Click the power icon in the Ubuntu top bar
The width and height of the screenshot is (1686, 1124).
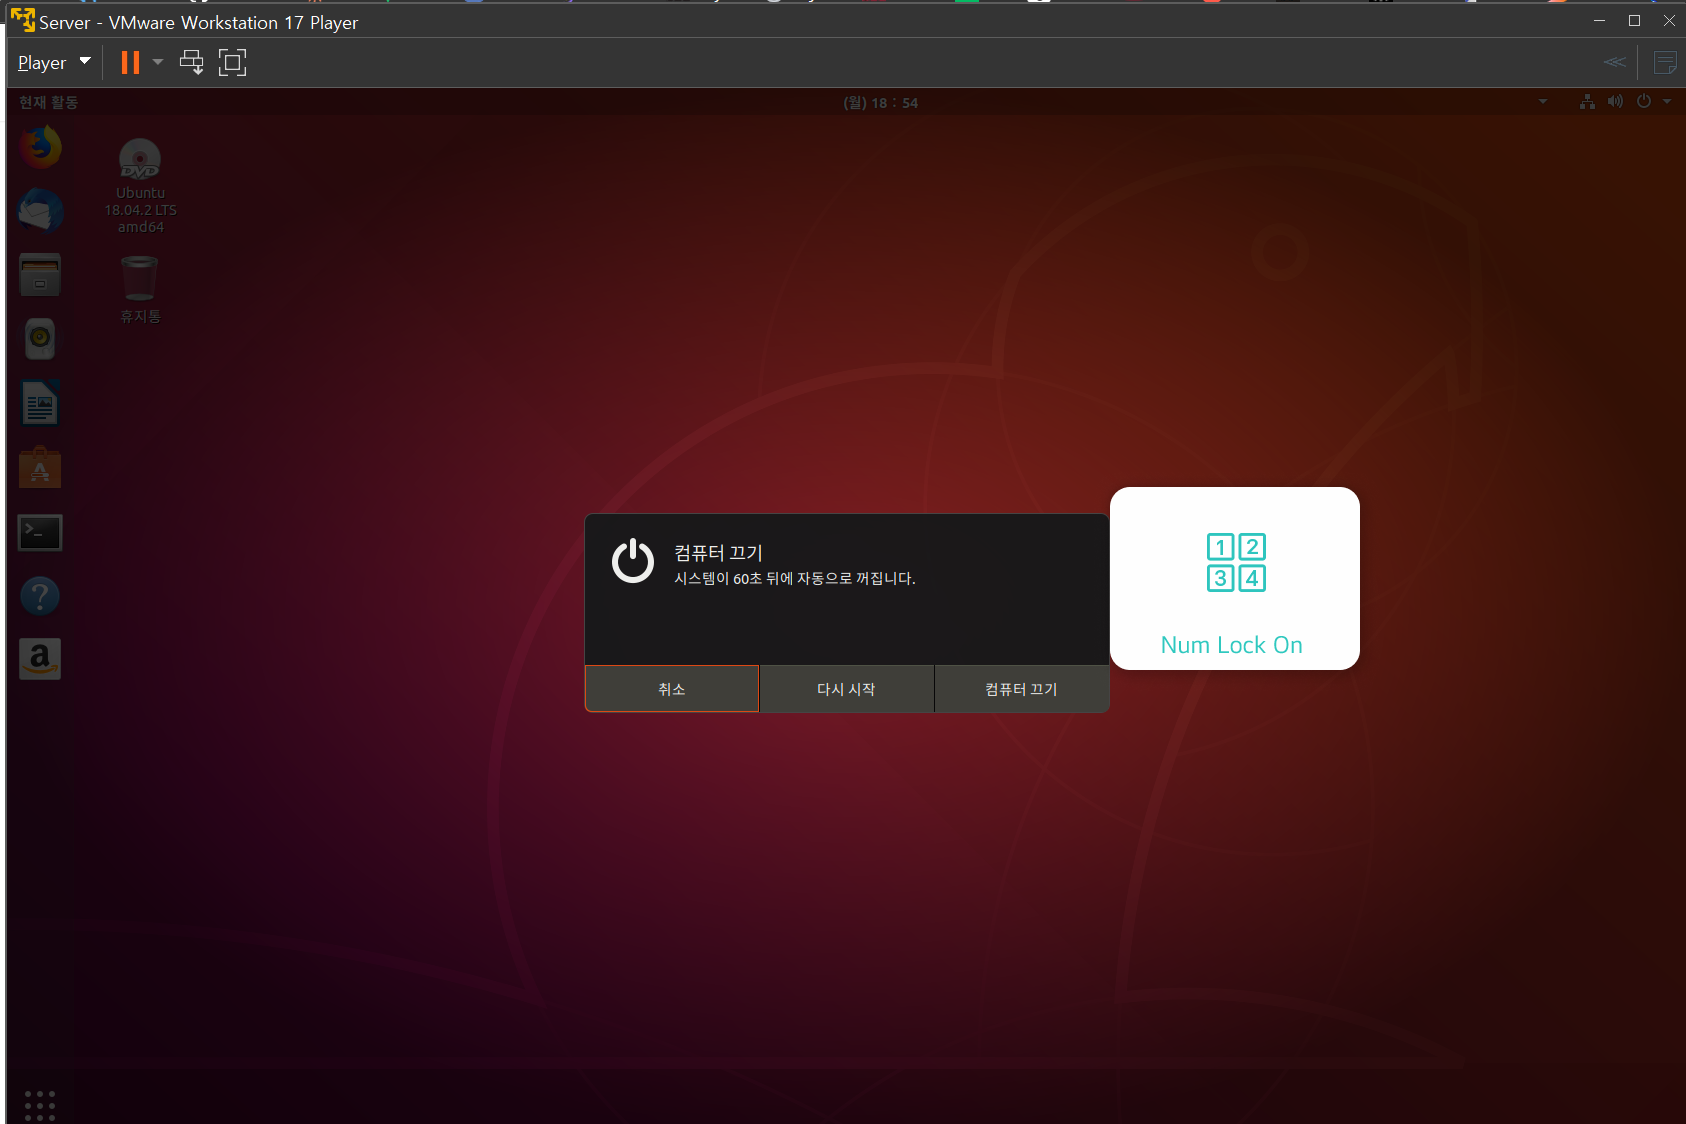point(1644,101)
